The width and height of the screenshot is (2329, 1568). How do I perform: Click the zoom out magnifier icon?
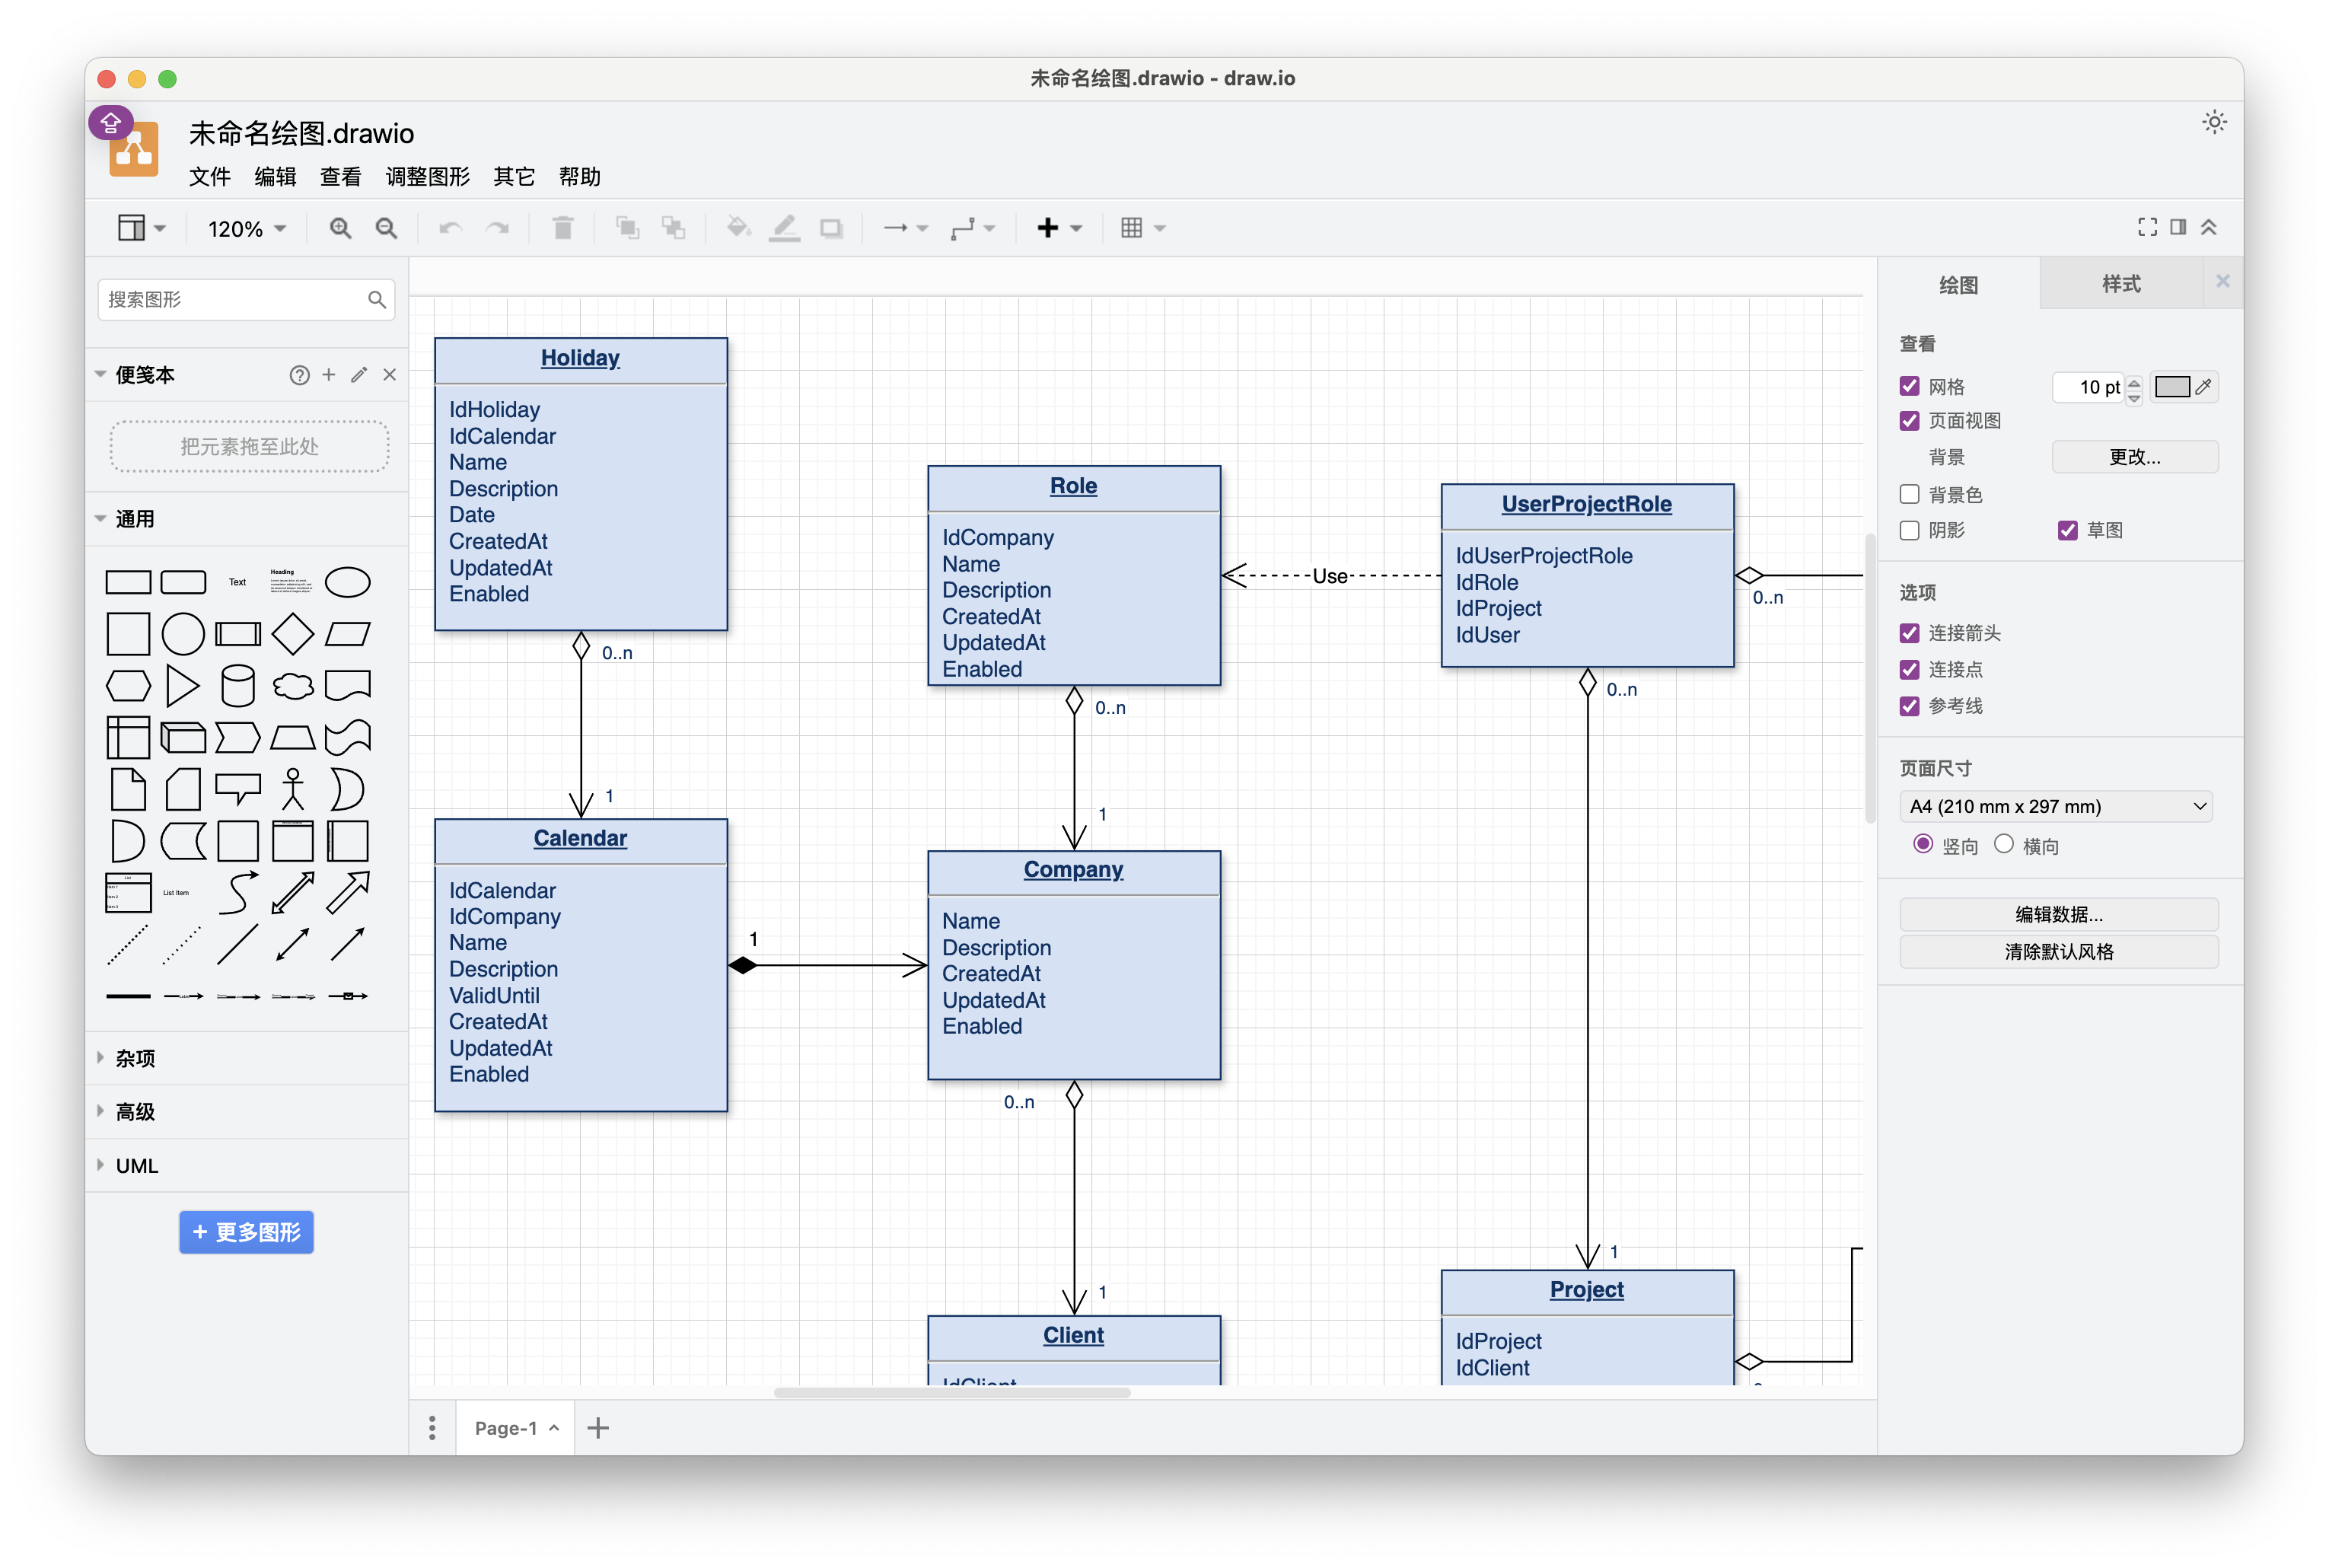coord(386,229)
